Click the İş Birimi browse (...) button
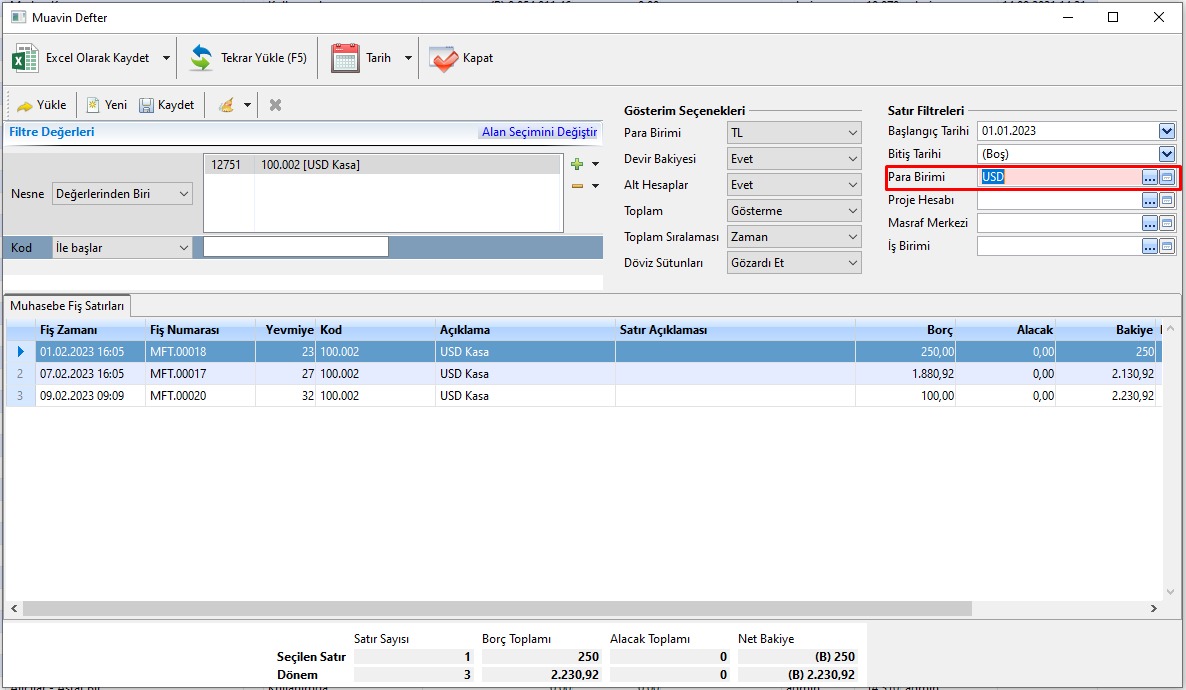1186x690 pixels. click(x=1150, y=247)
